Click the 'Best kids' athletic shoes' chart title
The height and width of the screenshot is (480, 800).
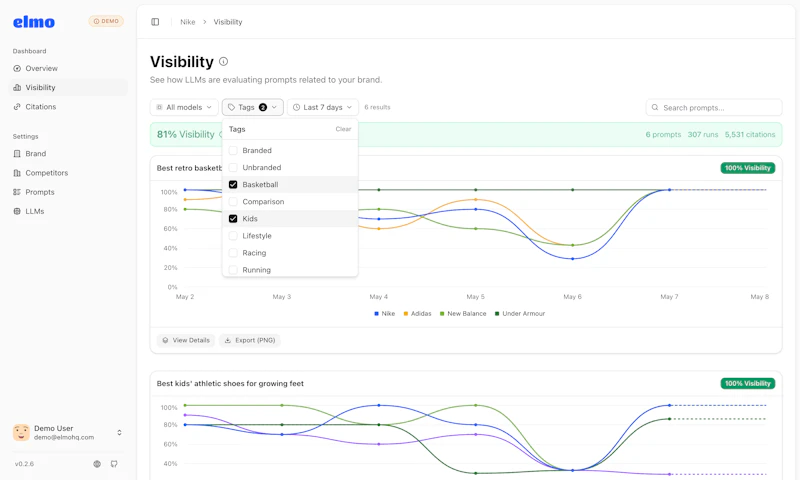pos(230,384)
